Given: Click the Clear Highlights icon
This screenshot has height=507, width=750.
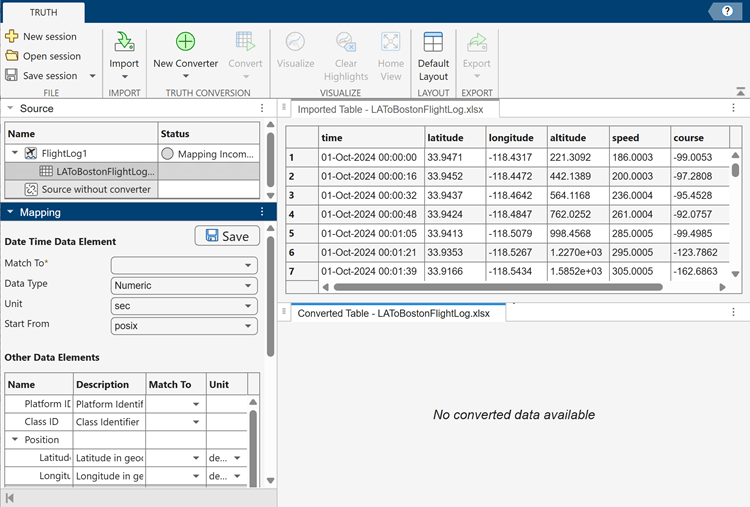Looking at the screenshot, I should point(345,42).
